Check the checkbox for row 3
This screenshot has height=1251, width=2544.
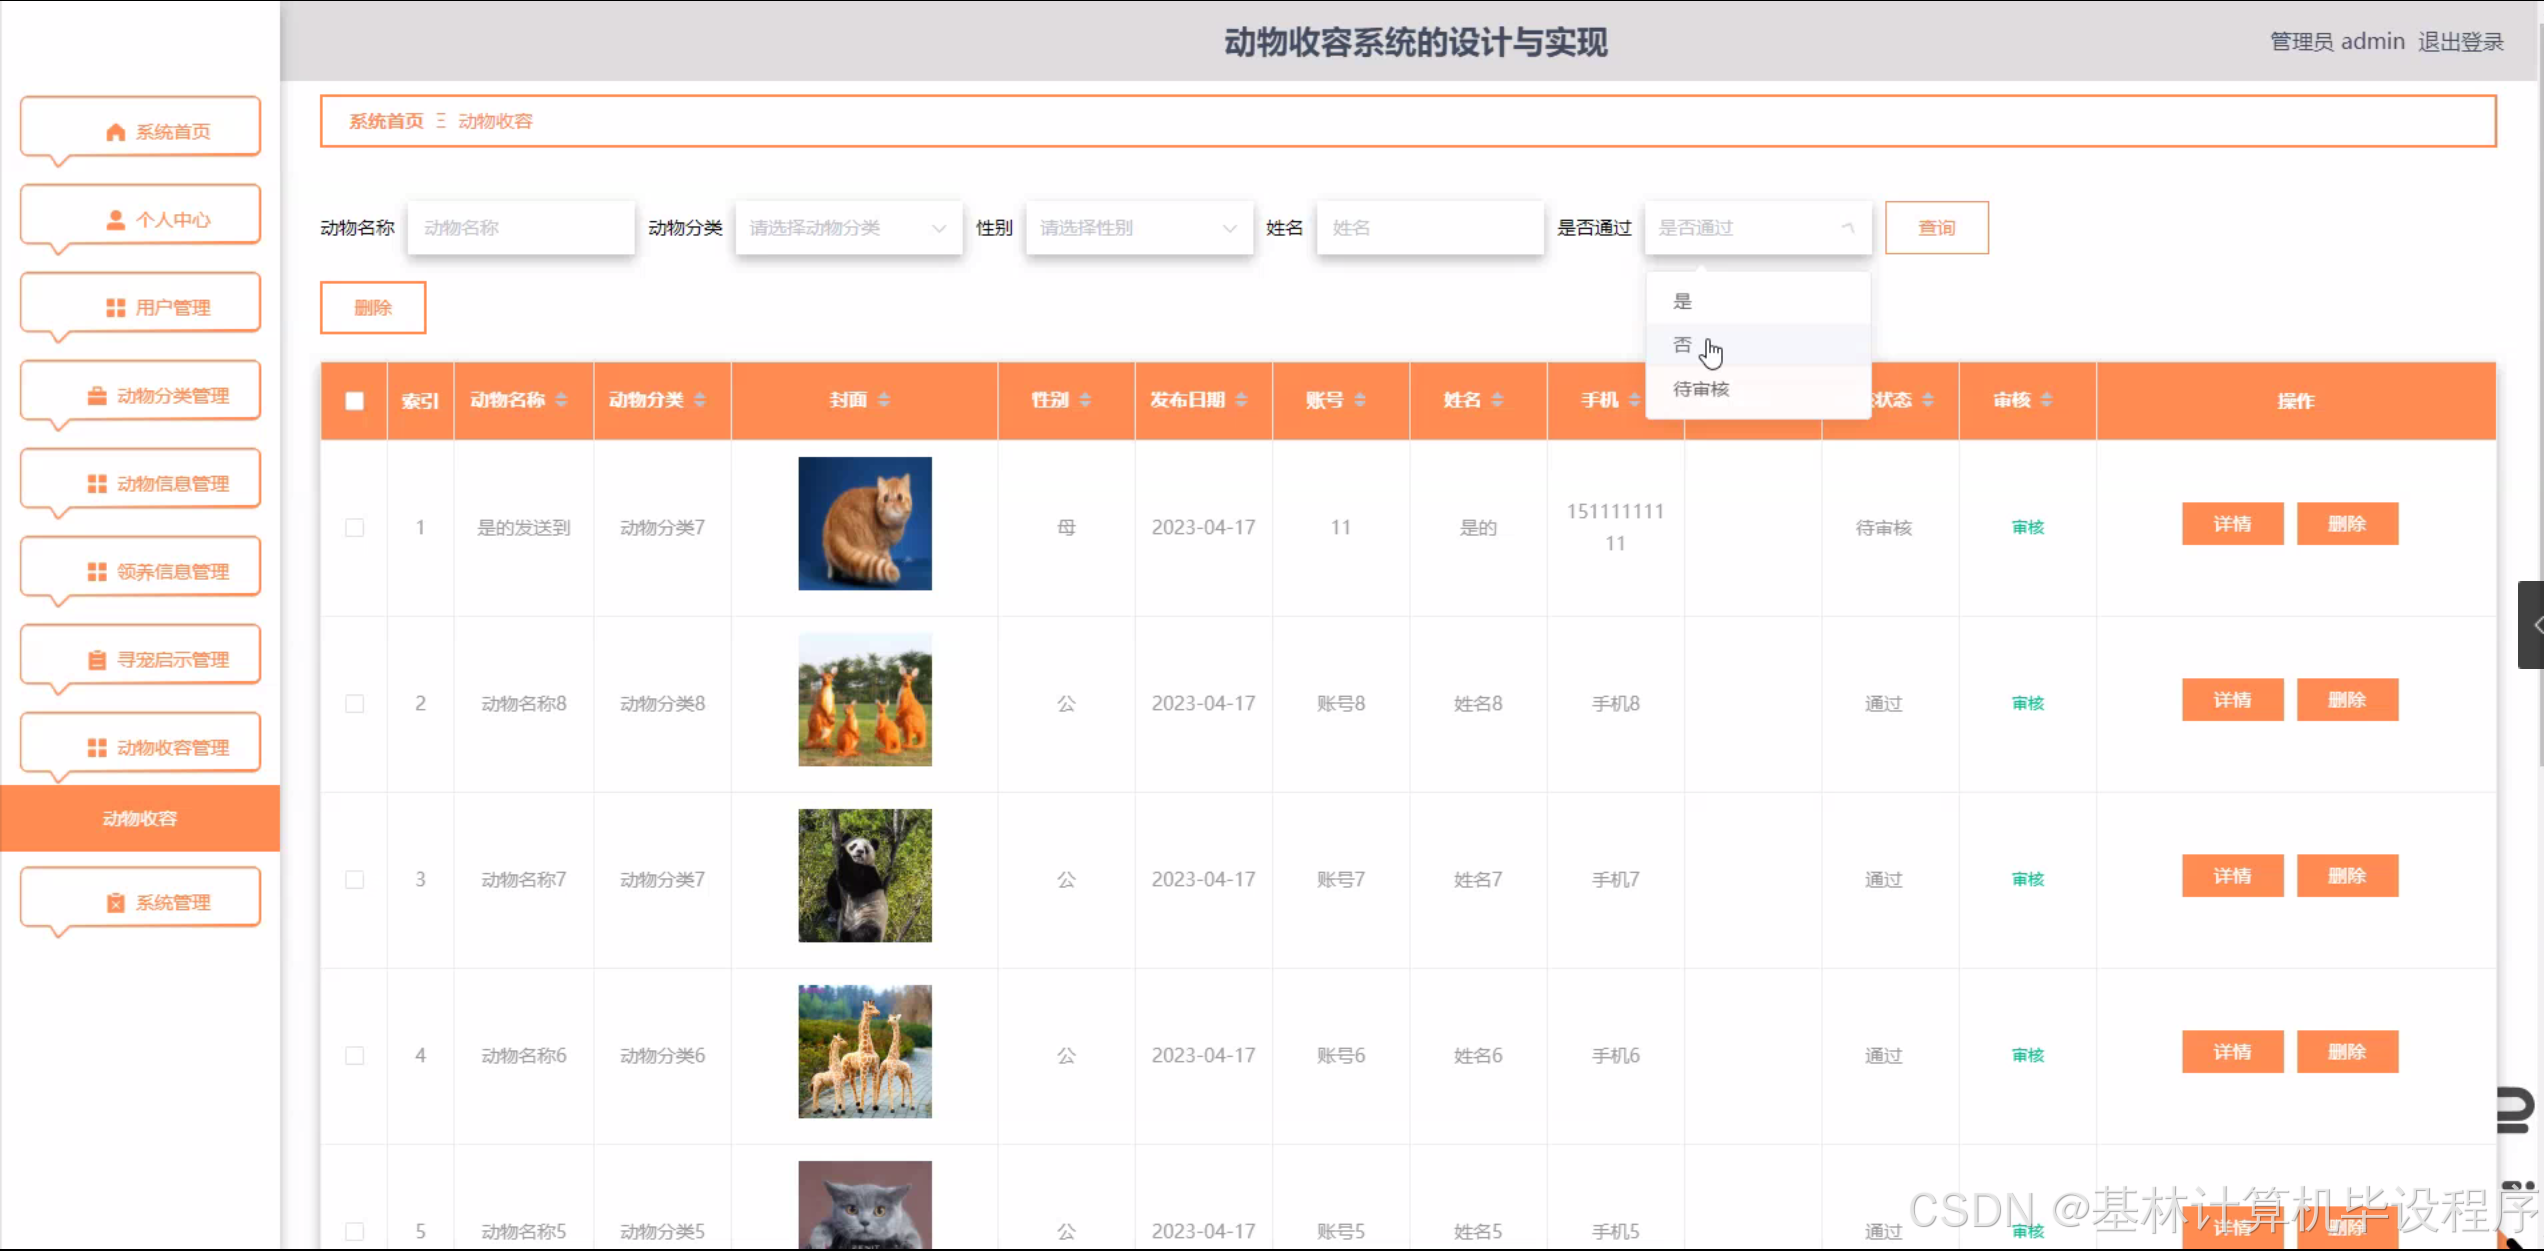[354, 880]
